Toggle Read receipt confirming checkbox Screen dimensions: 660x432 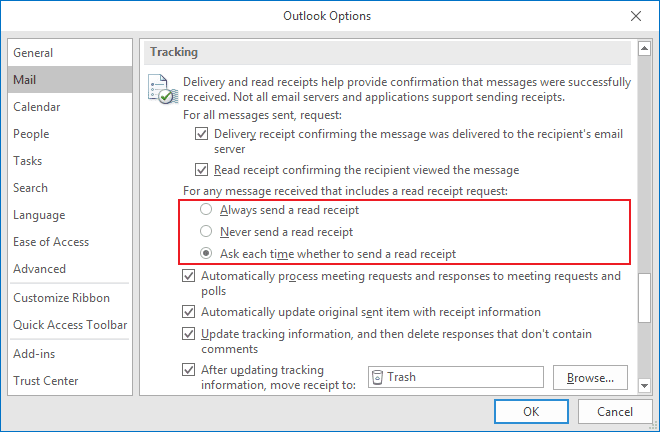(x=201, y=170)
